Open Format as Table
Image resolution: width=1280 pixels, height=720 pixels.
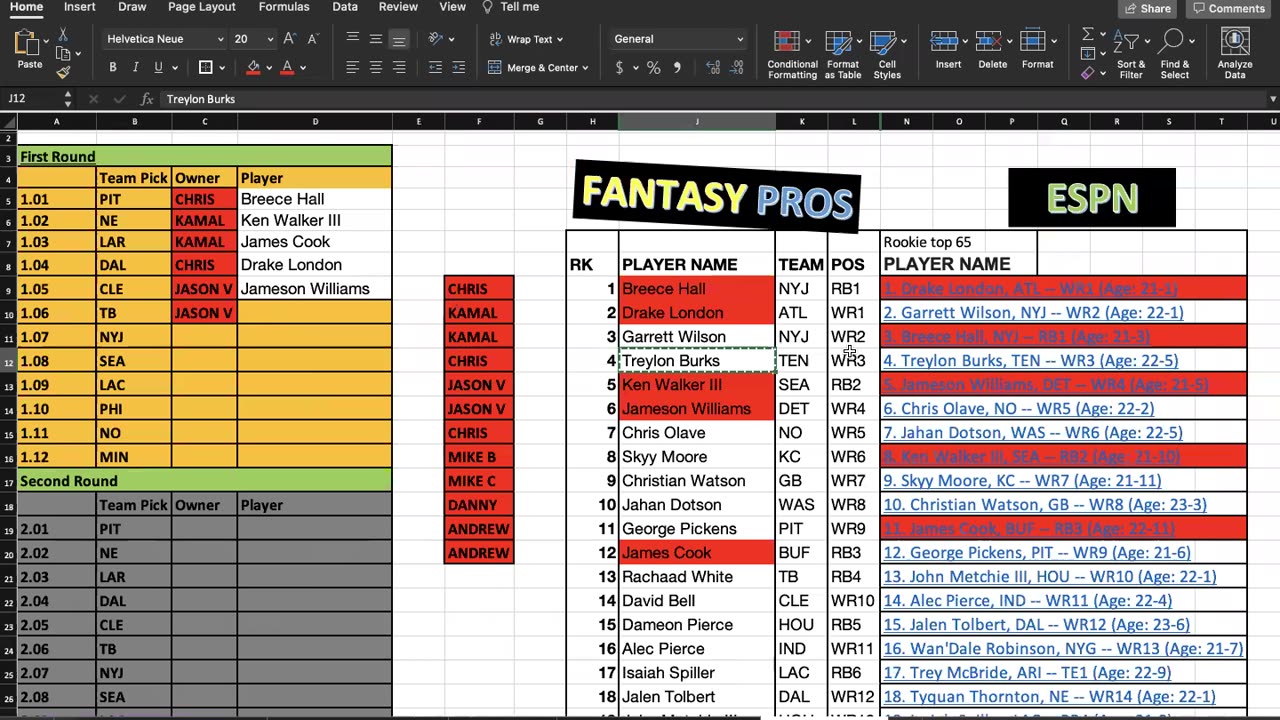click(x=843, y=55)
